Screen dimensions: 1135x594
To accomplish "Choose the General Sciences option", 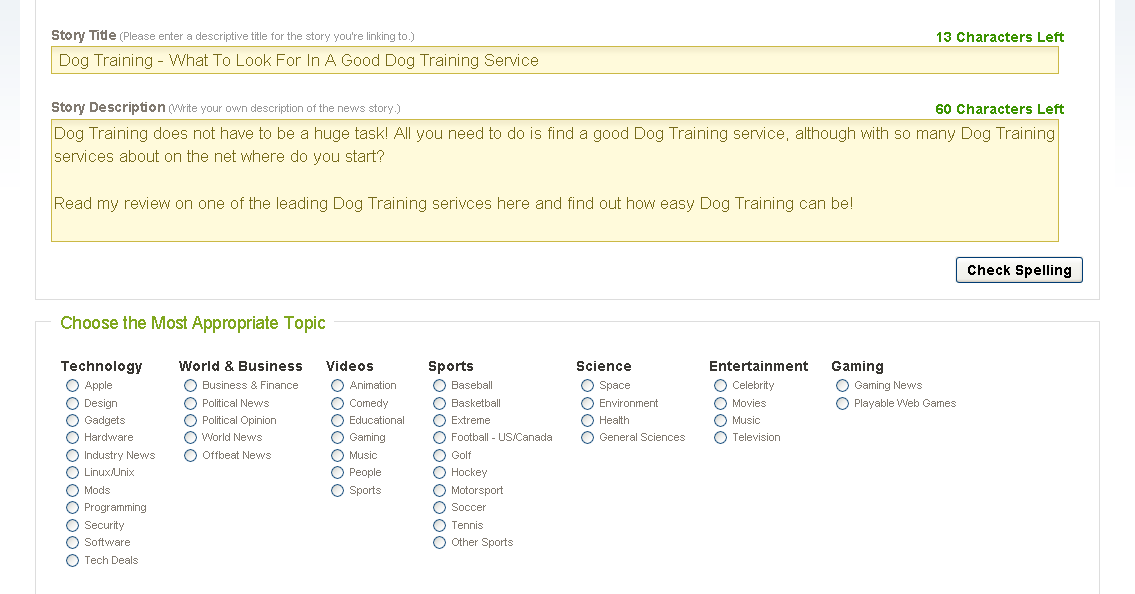I will (588, 438).
